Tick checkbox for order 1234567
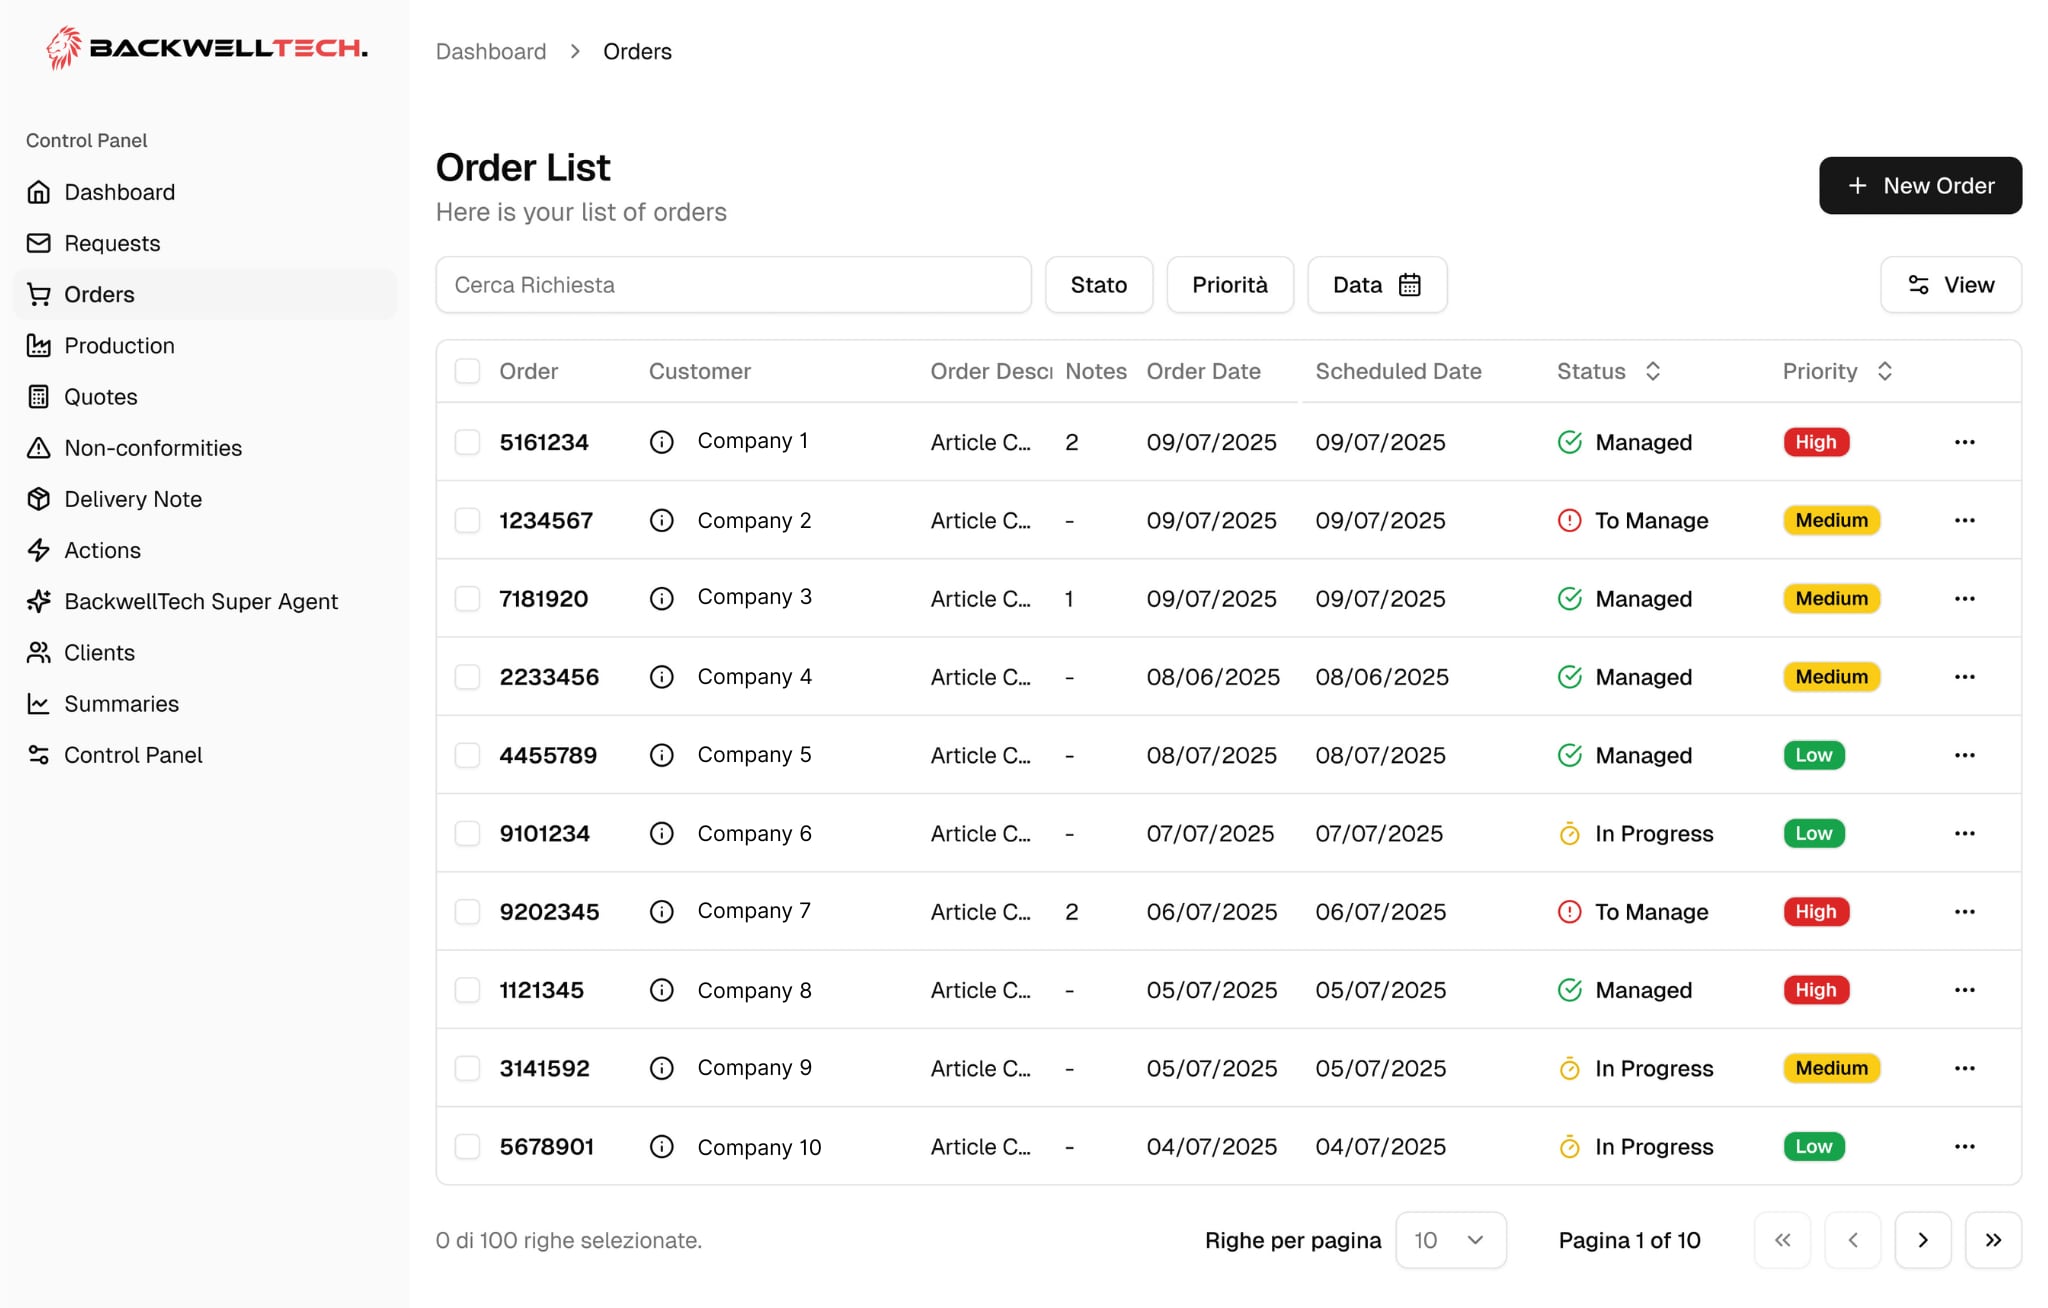2048x1308 pixels. [x=467, y=520]
